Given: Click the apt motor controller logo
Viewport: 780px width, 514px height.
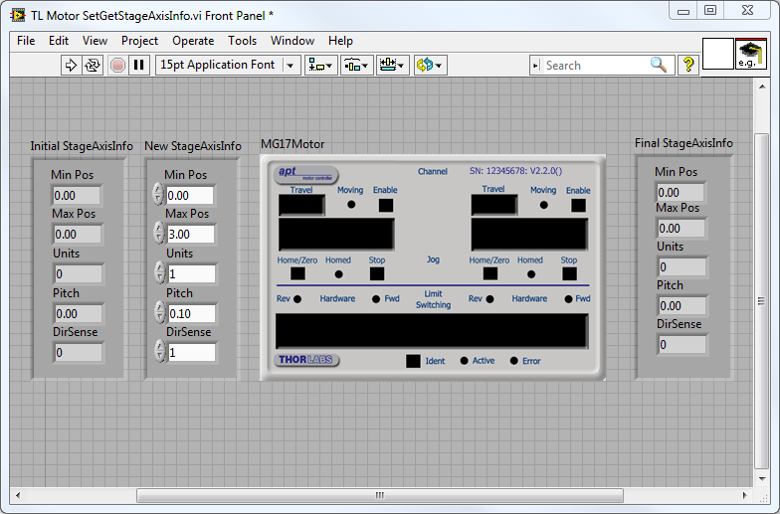Looking at the screenshot, I should (306, 174).
